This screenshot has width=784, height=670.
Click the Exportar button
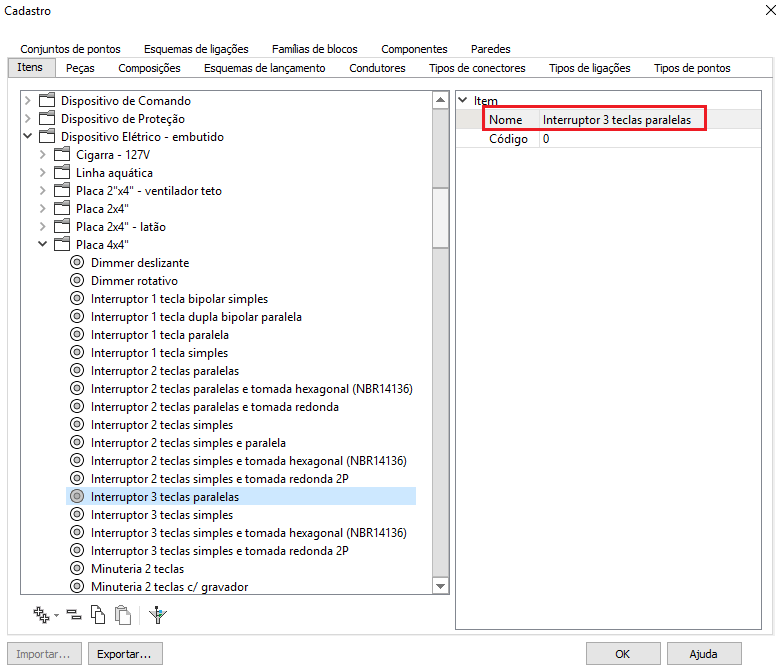coord(125,654)
